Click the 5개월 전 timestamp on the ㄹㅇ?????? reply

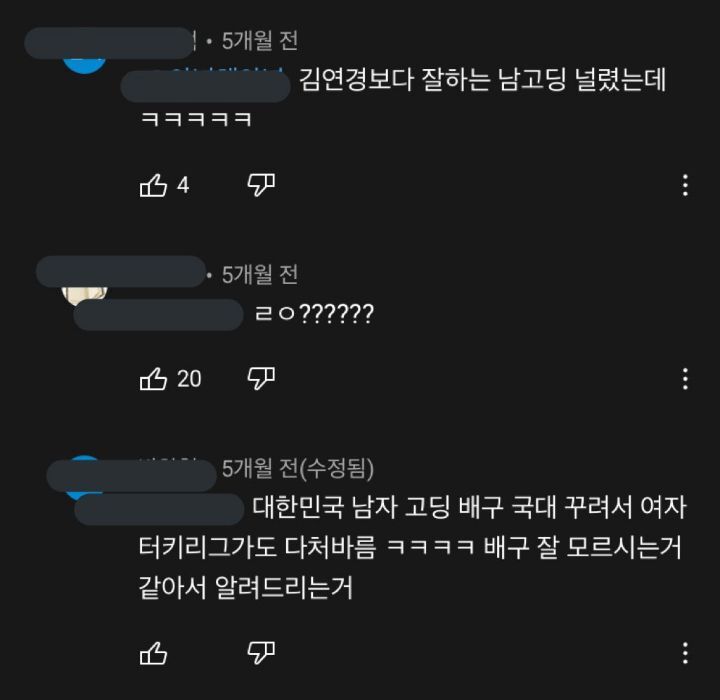click(260, 275)
